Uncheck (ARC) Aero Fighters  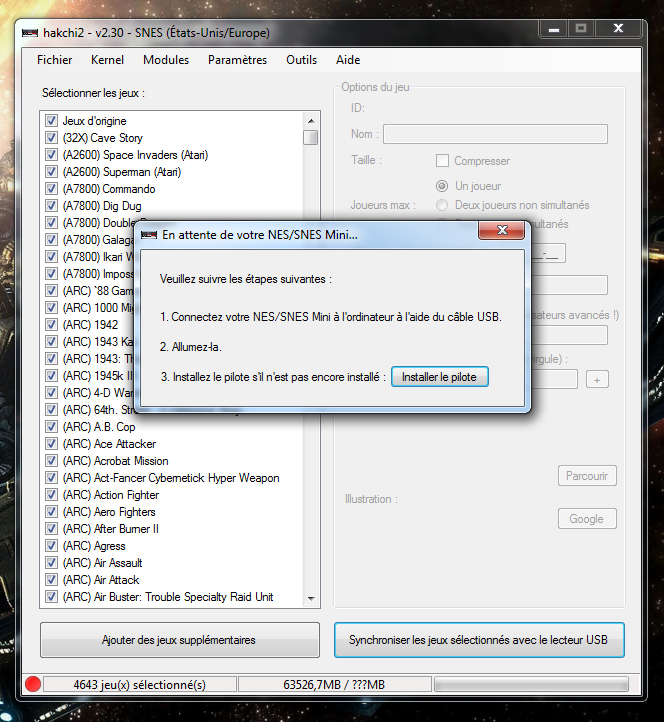(x=51, y=512)
